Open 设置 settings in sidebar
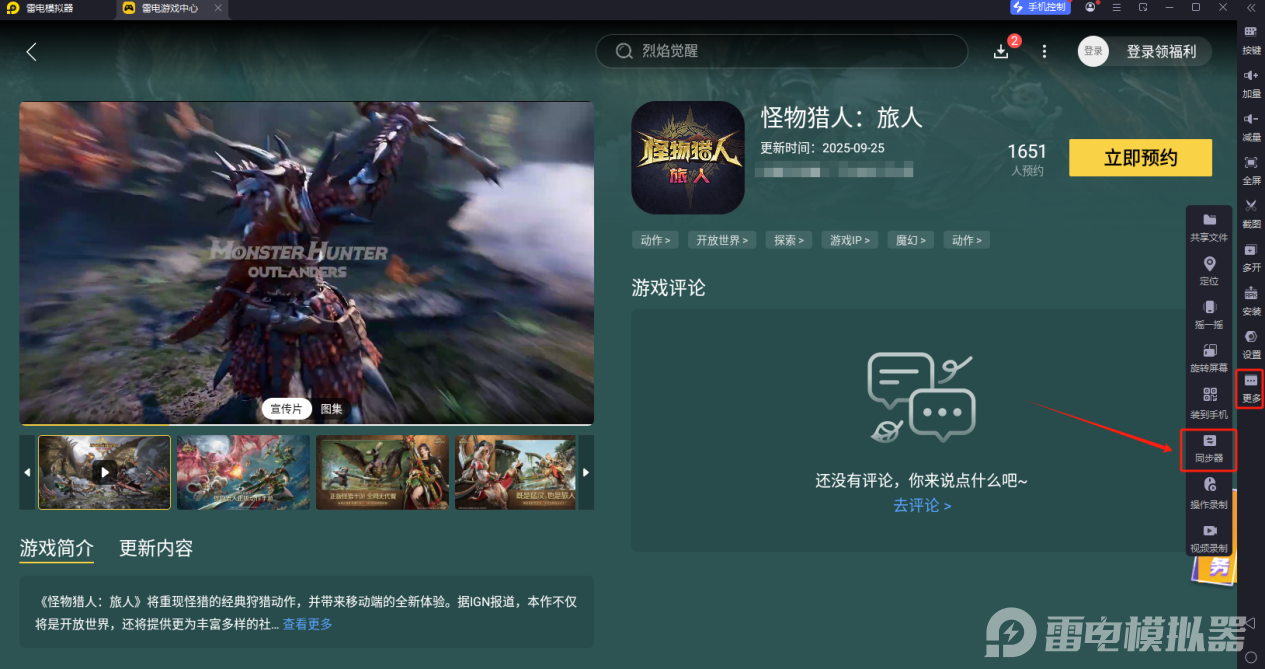This screenshot has height=669, width=1265. pyautogui.click(x=1251, y=344)
